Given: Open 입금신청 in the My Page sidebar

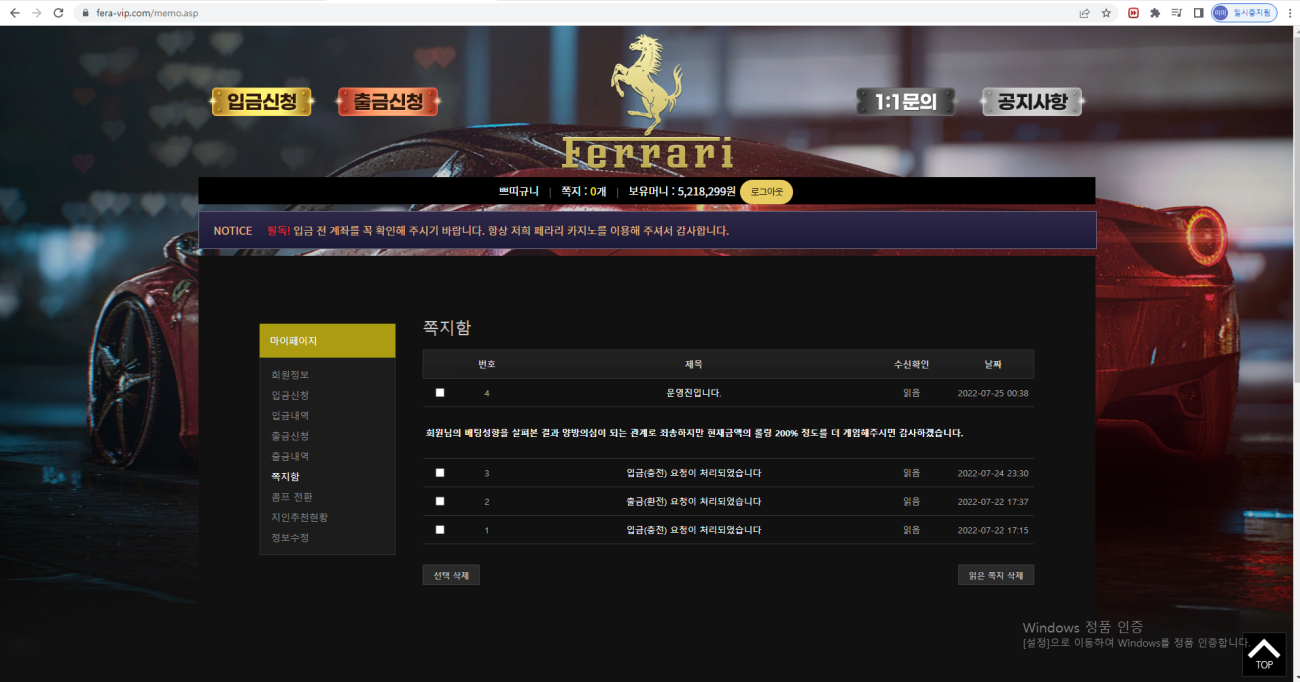Looking at the screenshot, I should point(290,395).
